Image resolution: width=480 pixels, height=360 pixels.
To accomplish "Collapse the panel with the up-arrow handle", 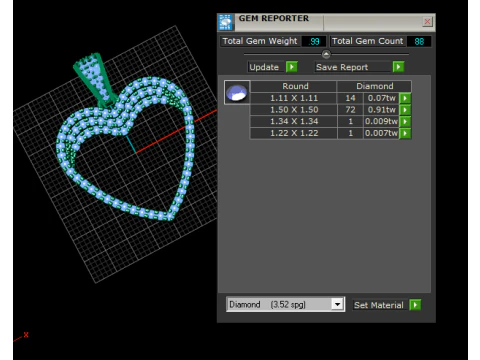I will point(326,54).
